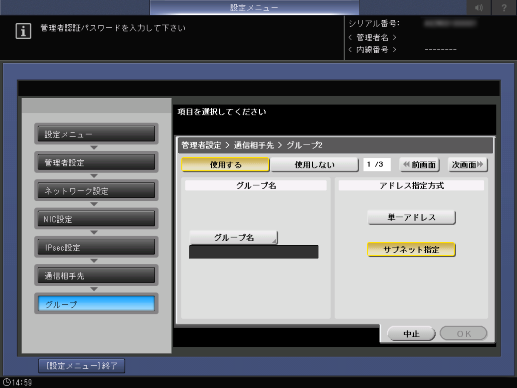The width and height of the screenshot is (517, 388).
Task: Click the 管理者認証パスワード prompt message
Action: click(x=113, y=28)
